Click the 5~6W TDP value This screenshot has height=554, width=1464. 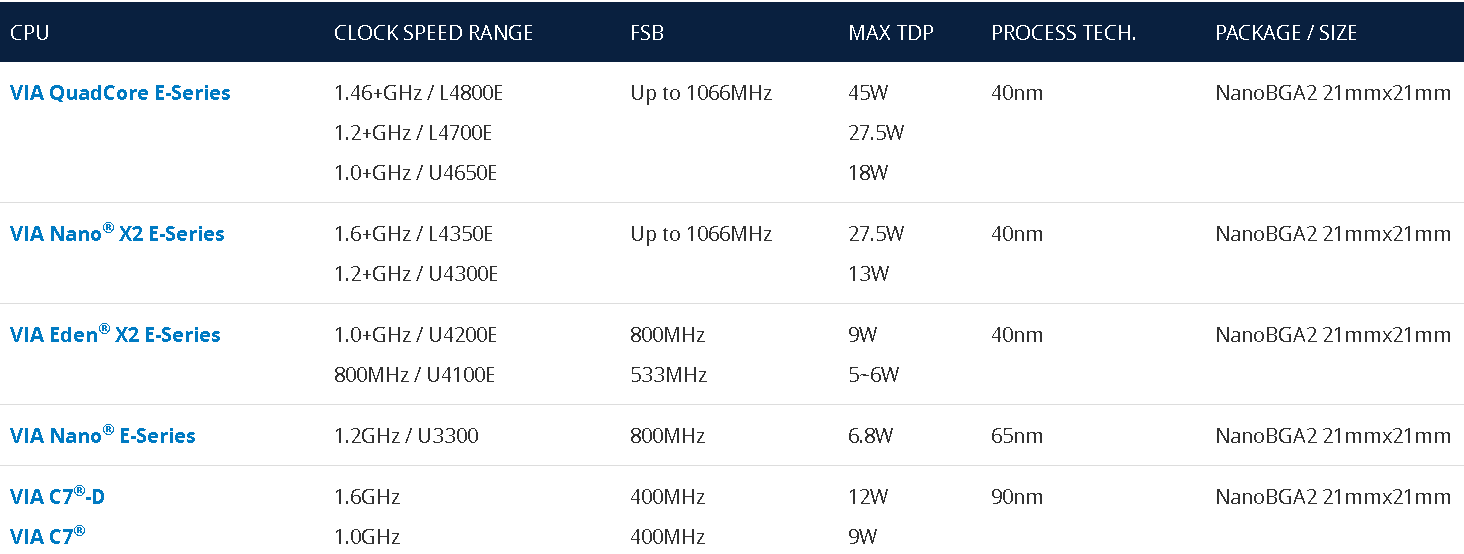point(873,375)
